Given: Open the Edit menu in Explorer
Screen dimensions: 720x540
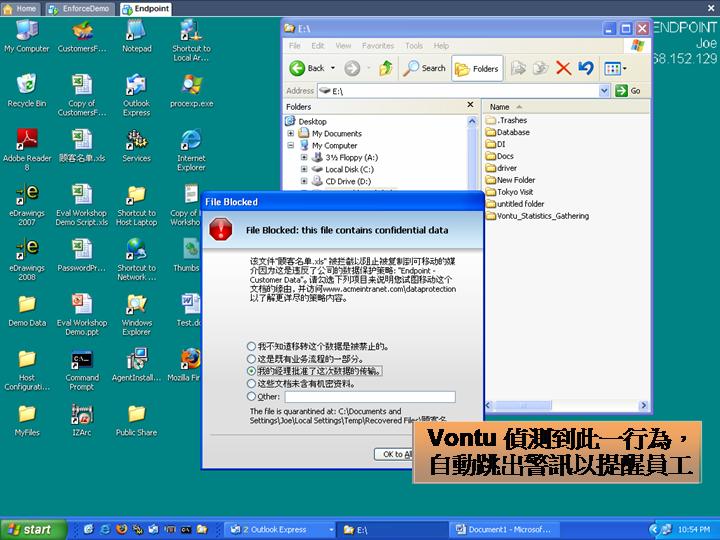Looking at the screenshot, I should pos(318,46).
